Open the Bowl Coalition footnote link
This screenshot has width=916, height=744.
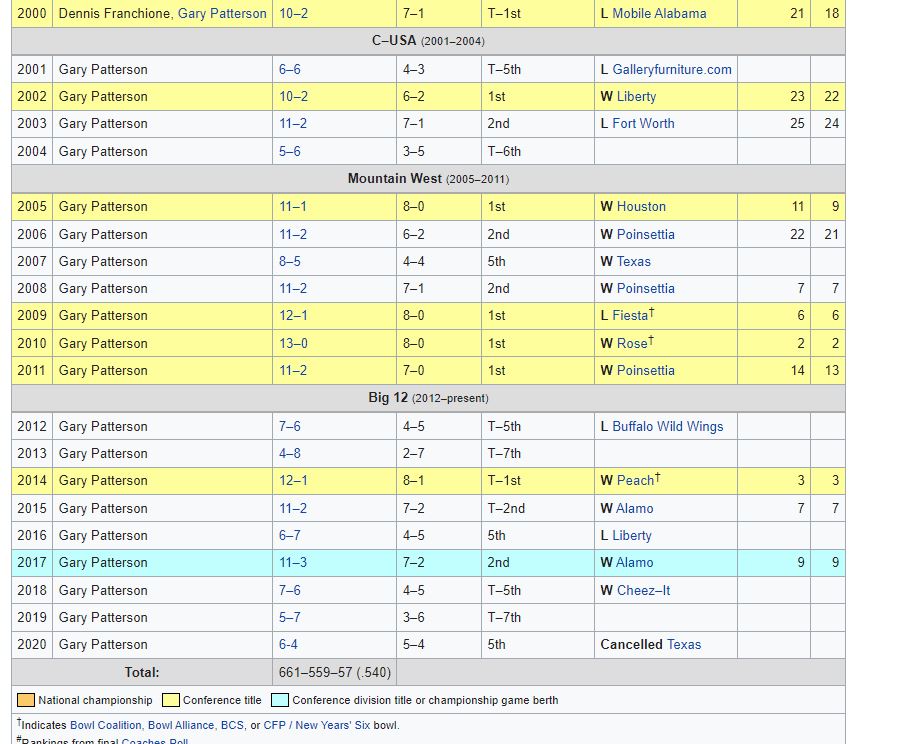106,725
